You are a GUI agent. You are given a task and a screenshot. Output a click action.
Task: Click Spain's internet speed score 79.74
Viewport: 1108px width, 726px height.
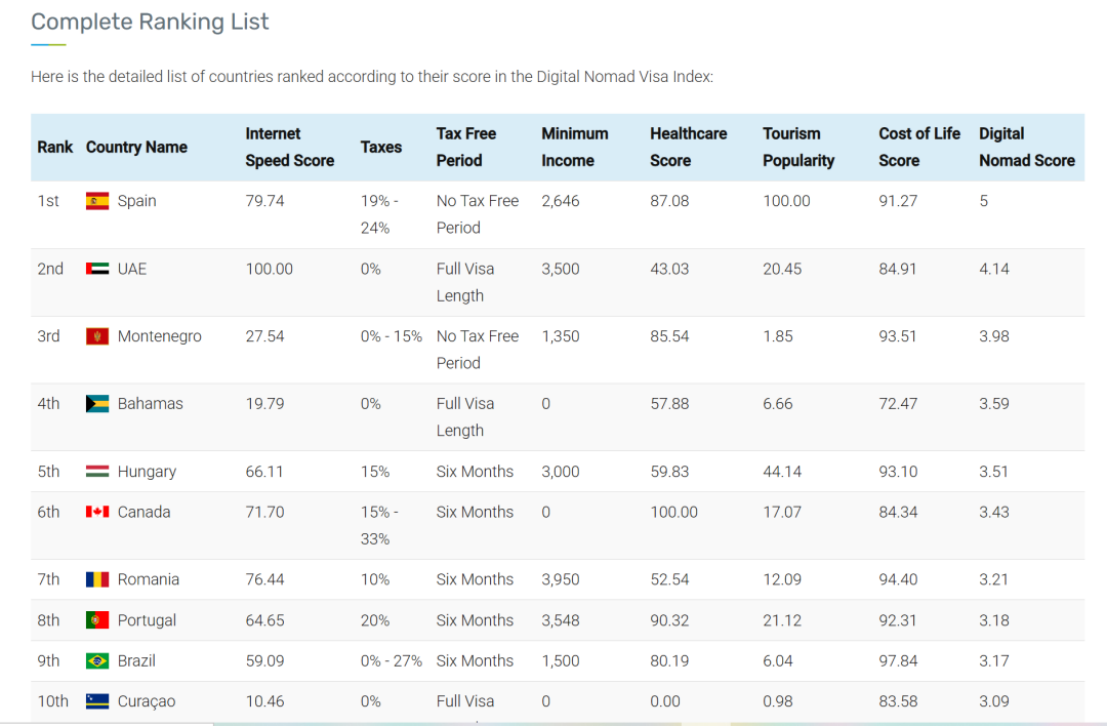pyautogui.click(x=265, y=201)
